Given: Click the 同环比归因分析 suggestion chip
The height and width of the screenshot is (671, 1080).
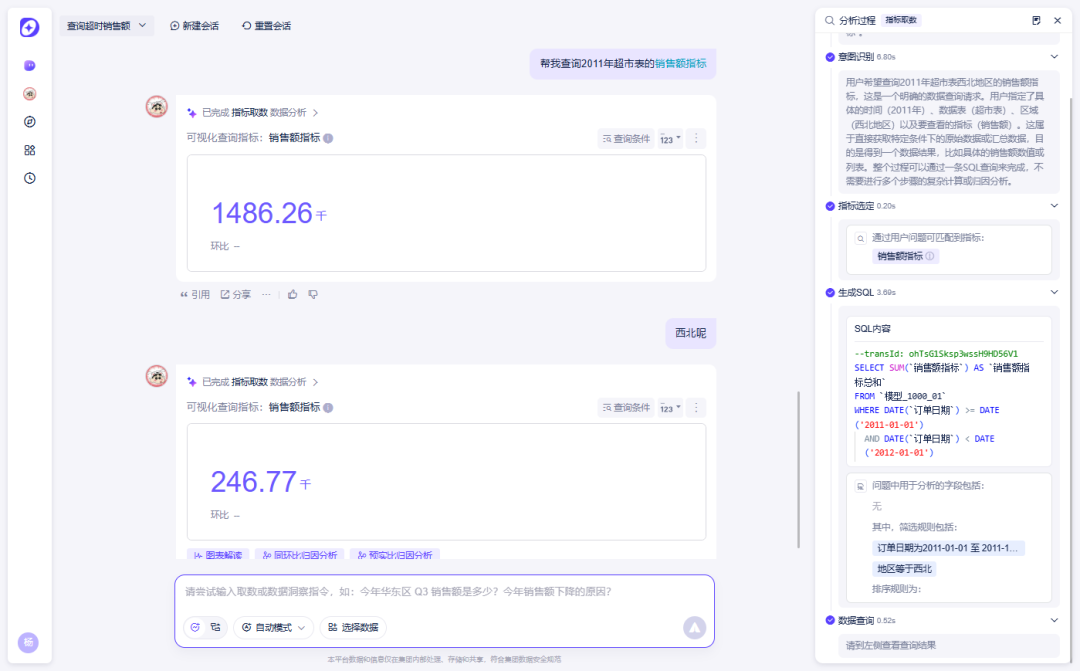Looking at the screenshot, I should pos(299,554).
